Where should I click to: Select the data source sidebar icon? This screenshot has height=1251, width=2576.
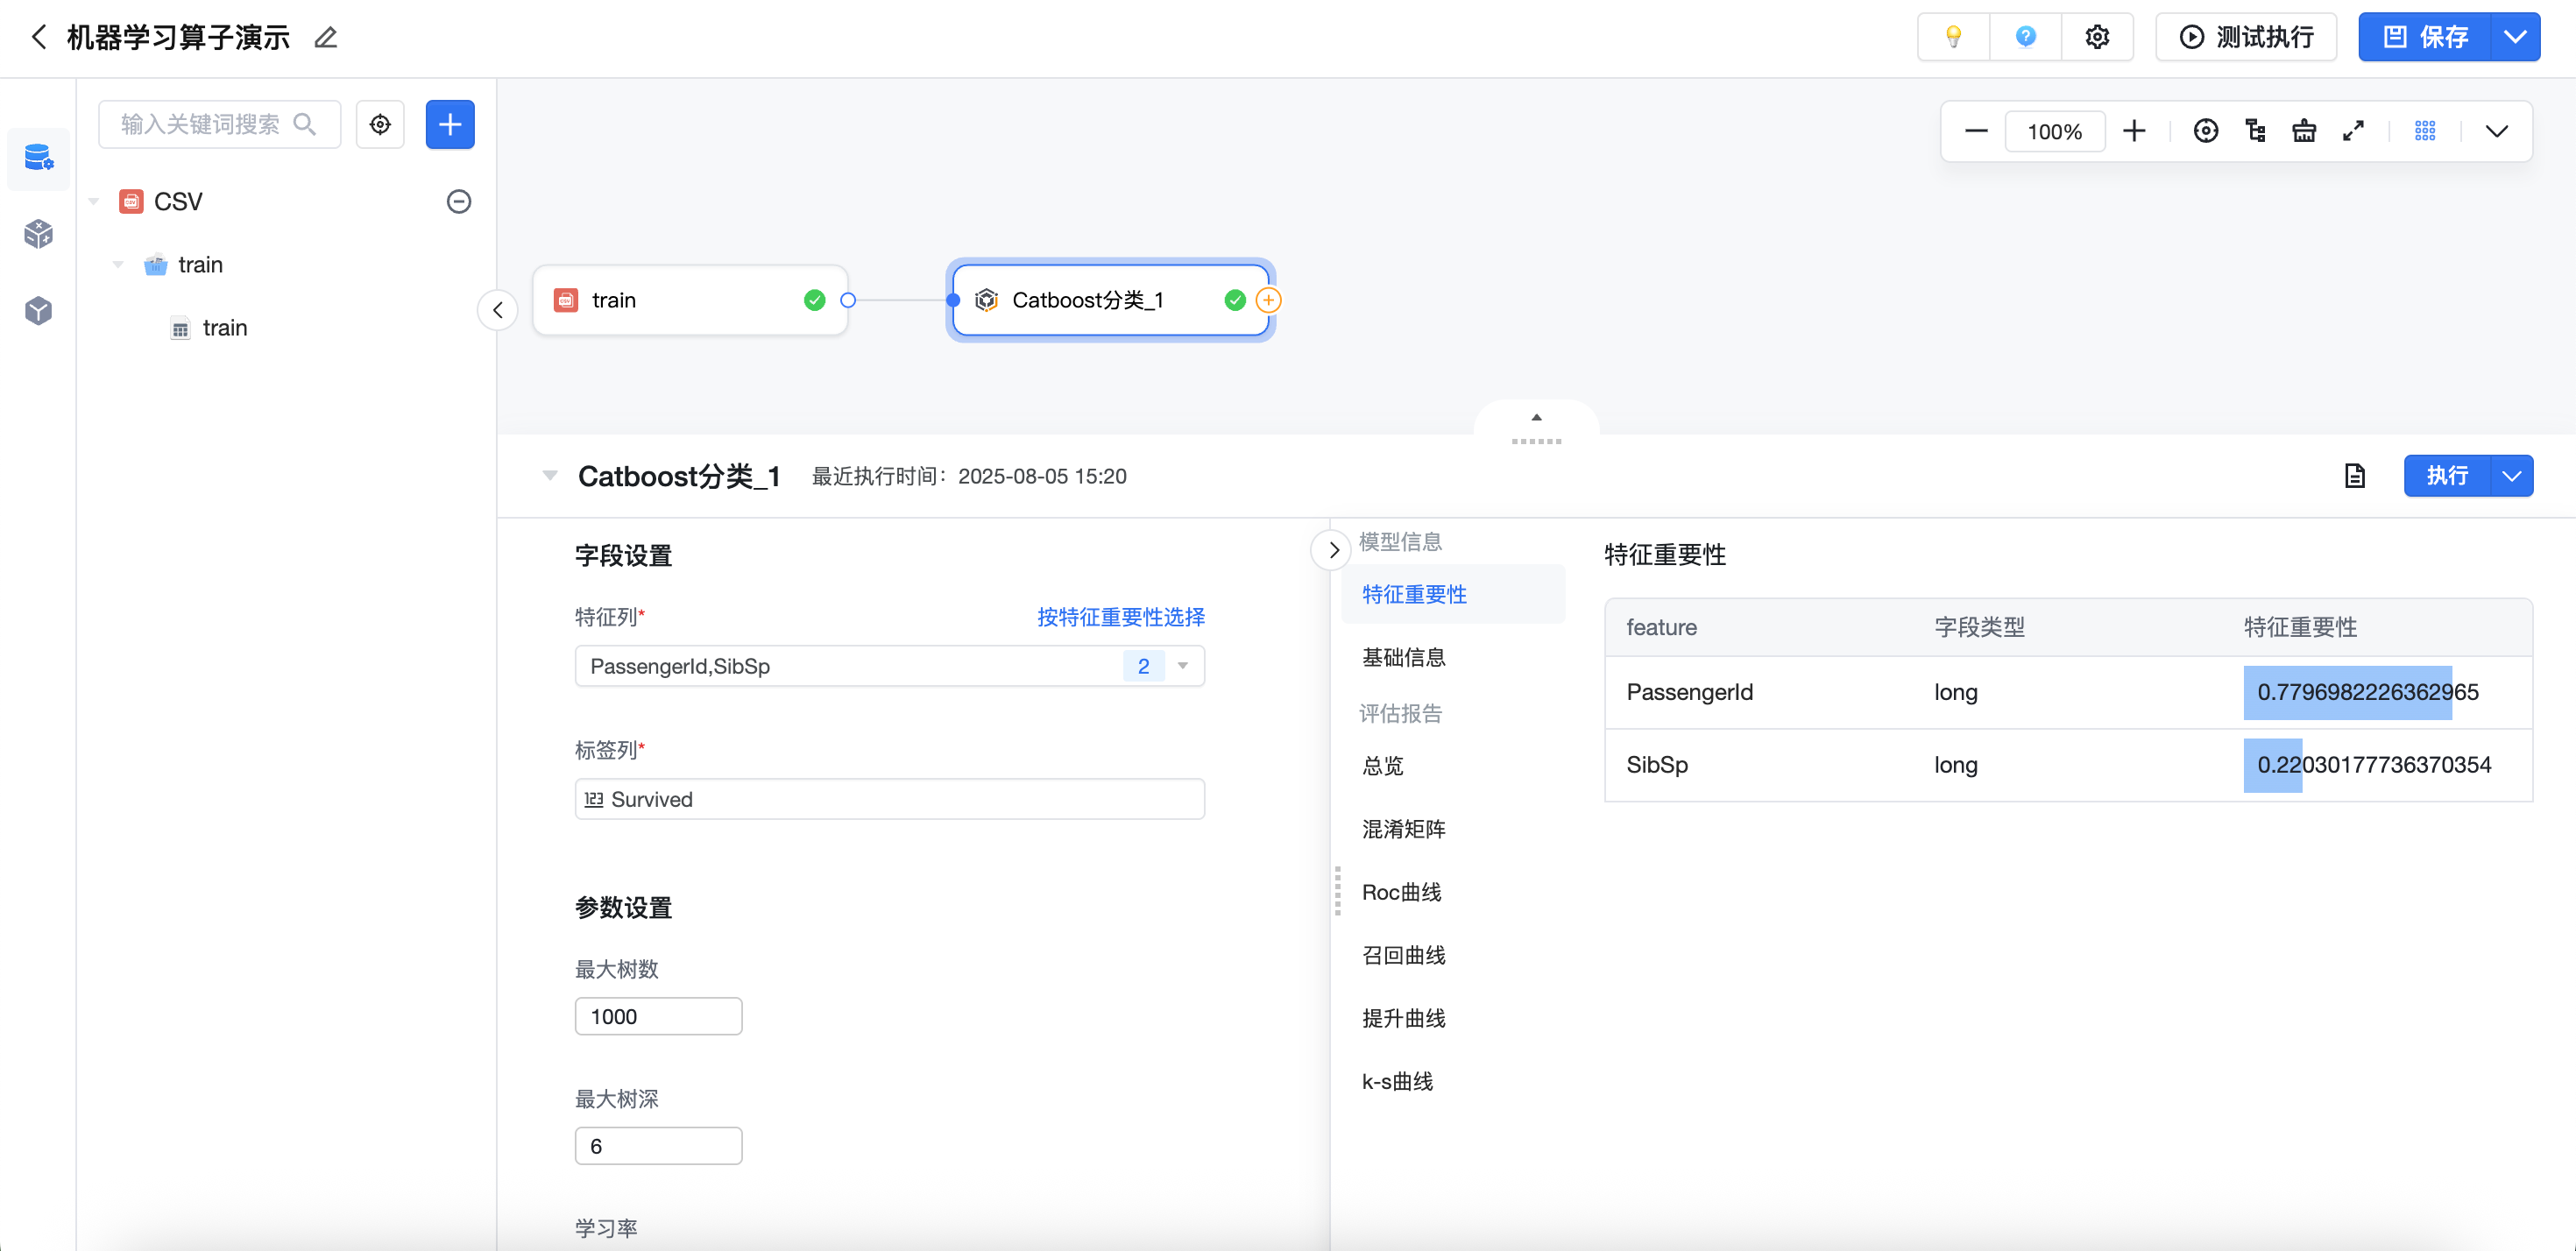(38, 158)
